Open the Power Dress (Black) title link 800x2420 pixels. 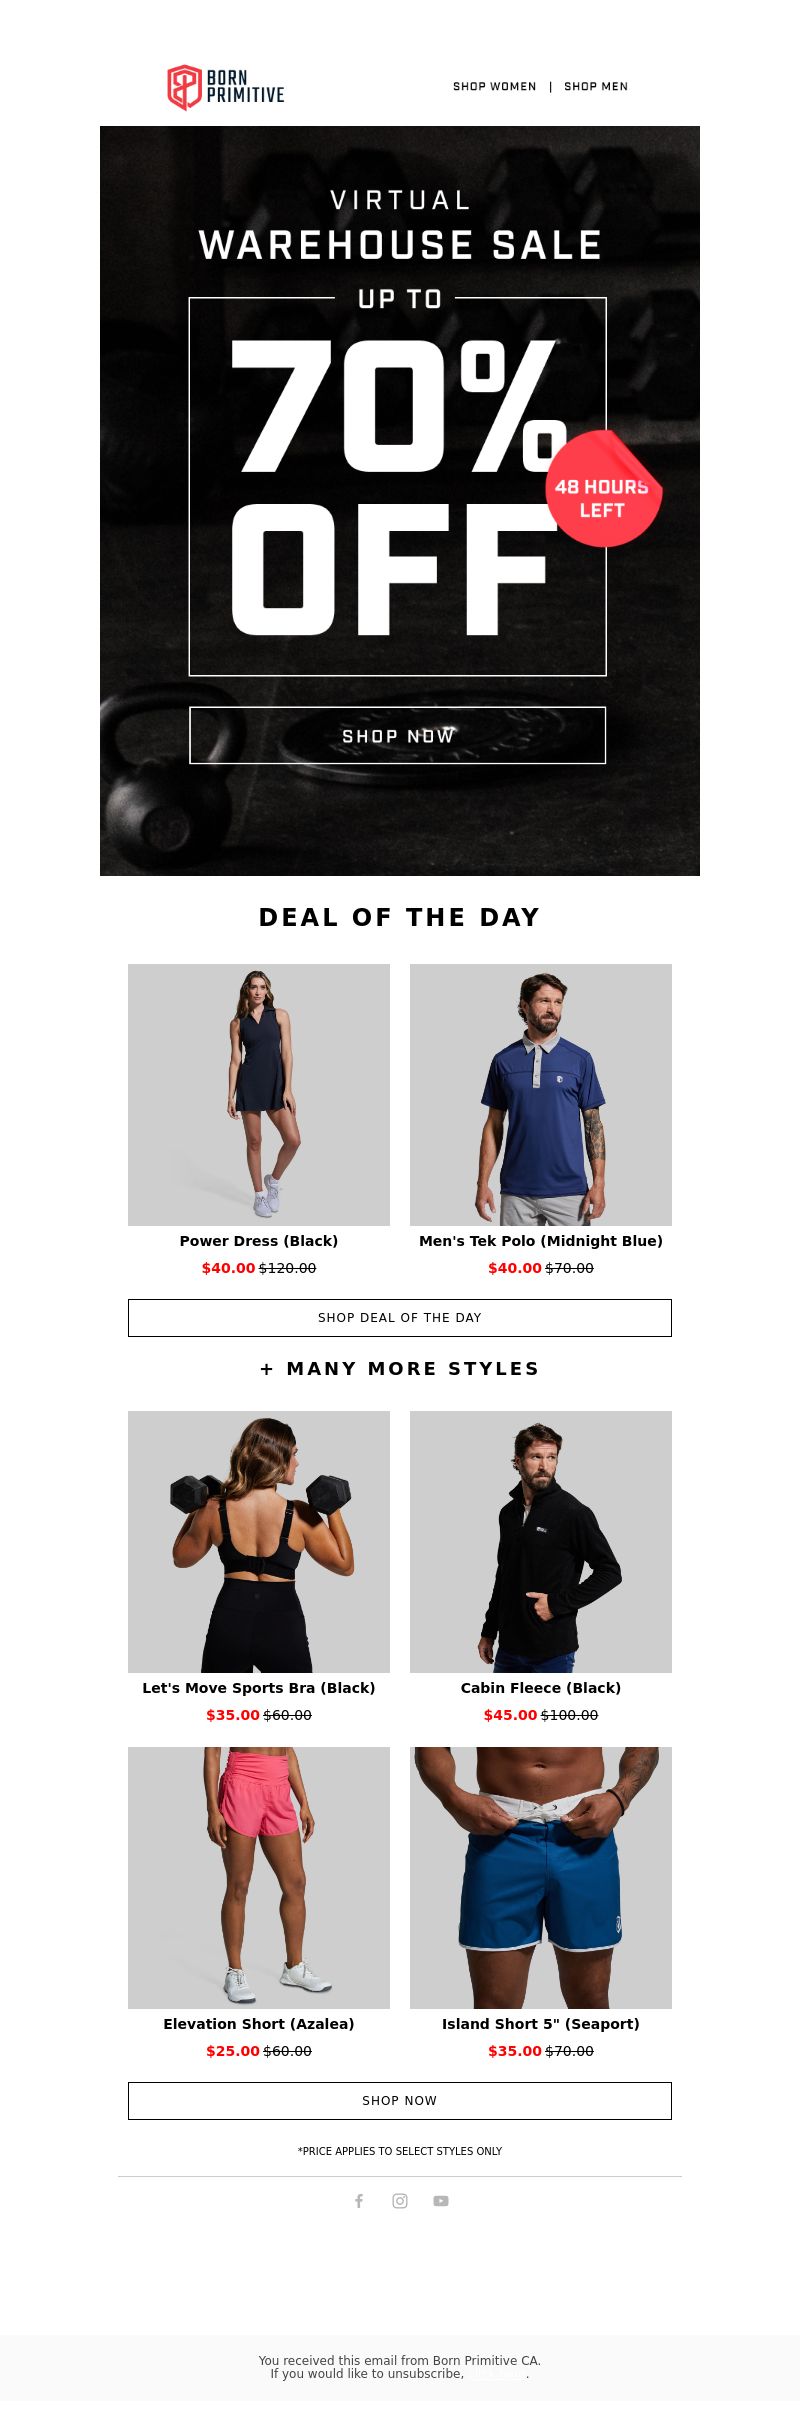point(259,1241)
